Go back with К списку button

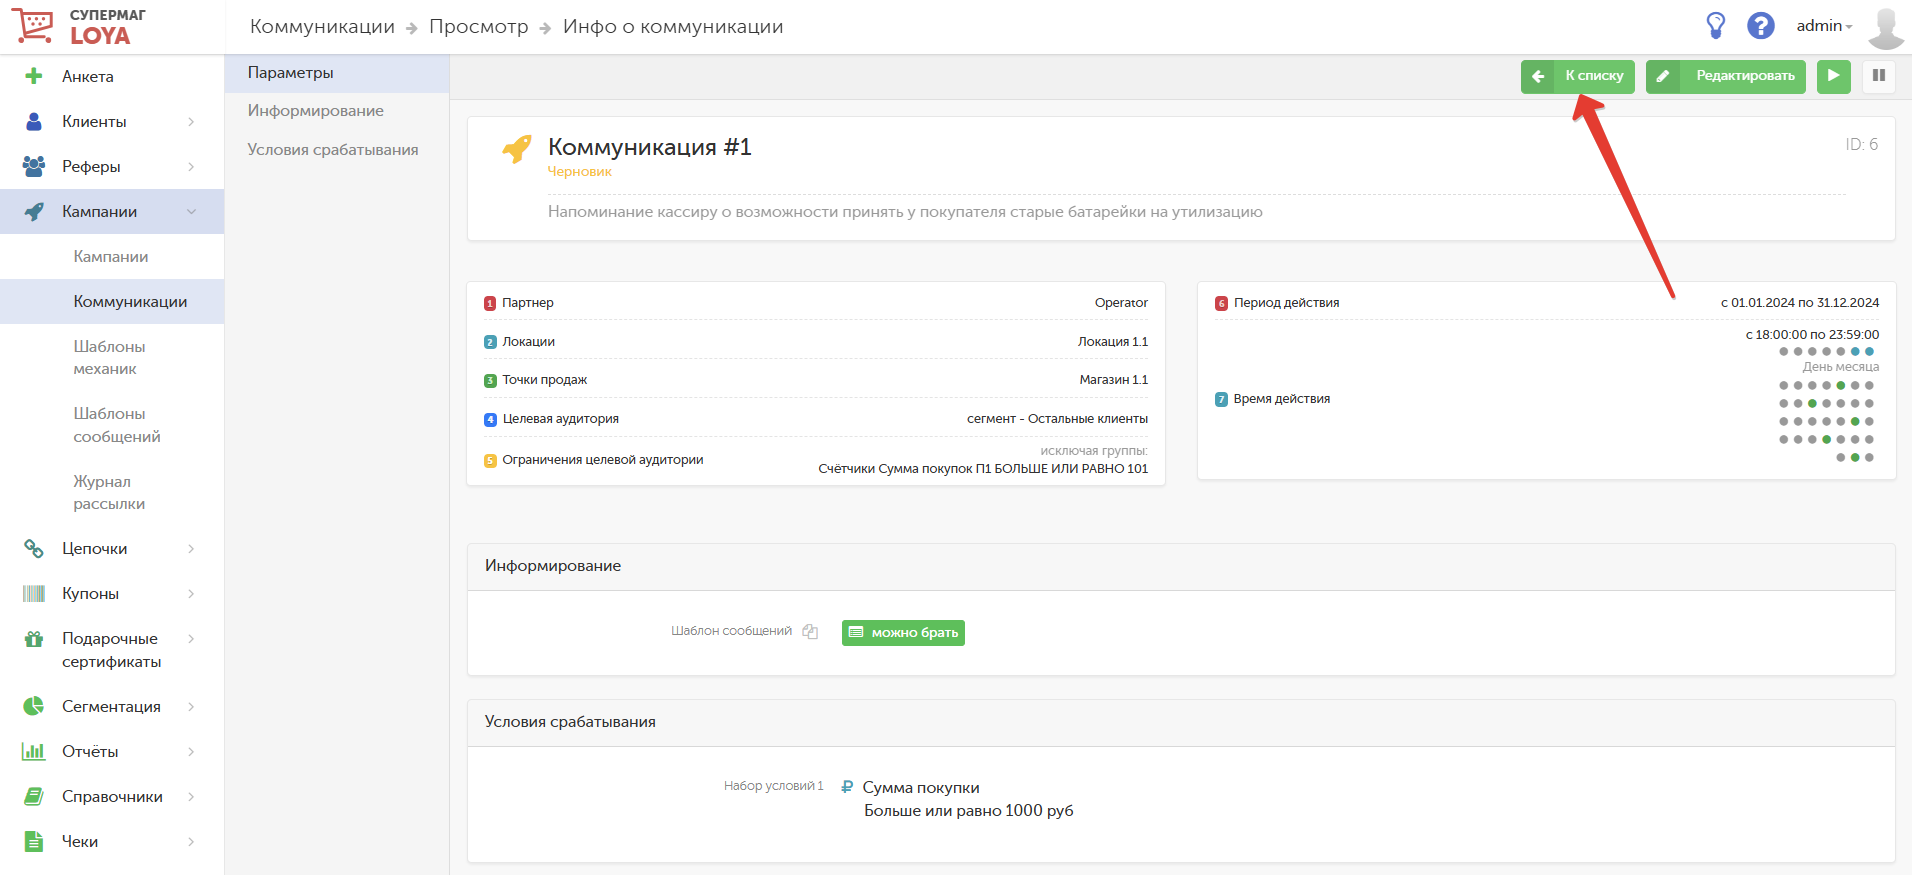point(1578,76)
